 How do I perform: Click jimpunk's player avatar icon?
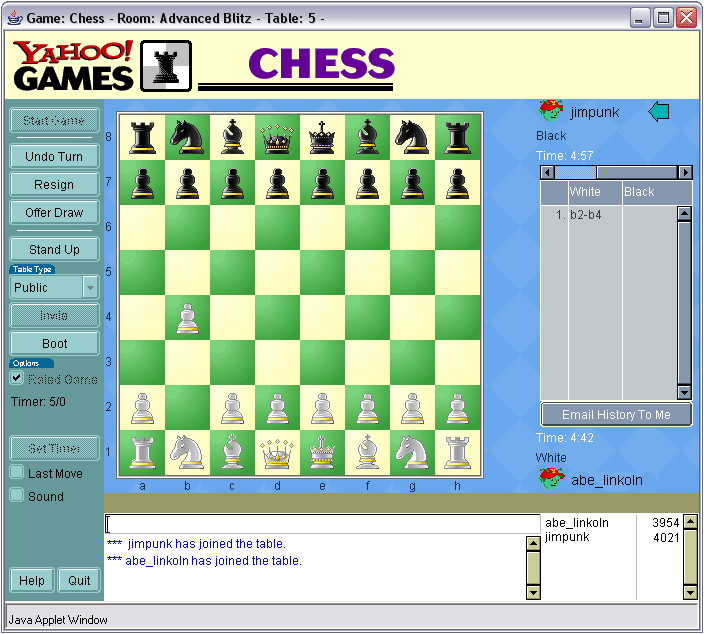point(551,110)
